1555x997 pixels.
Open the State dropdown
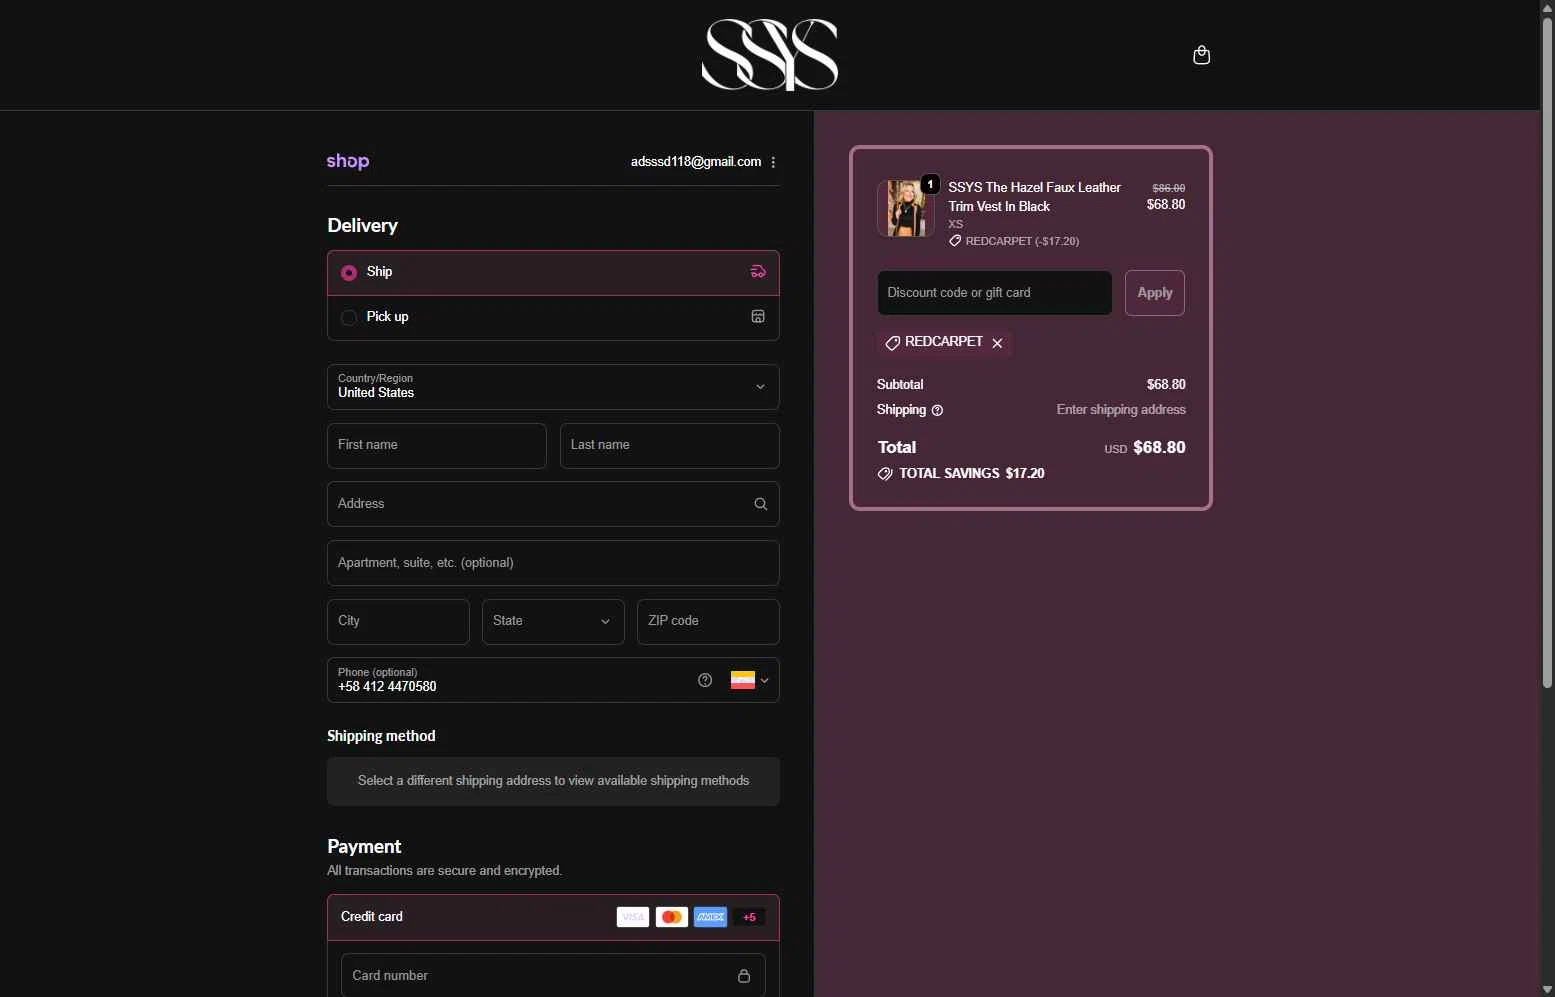553,622
